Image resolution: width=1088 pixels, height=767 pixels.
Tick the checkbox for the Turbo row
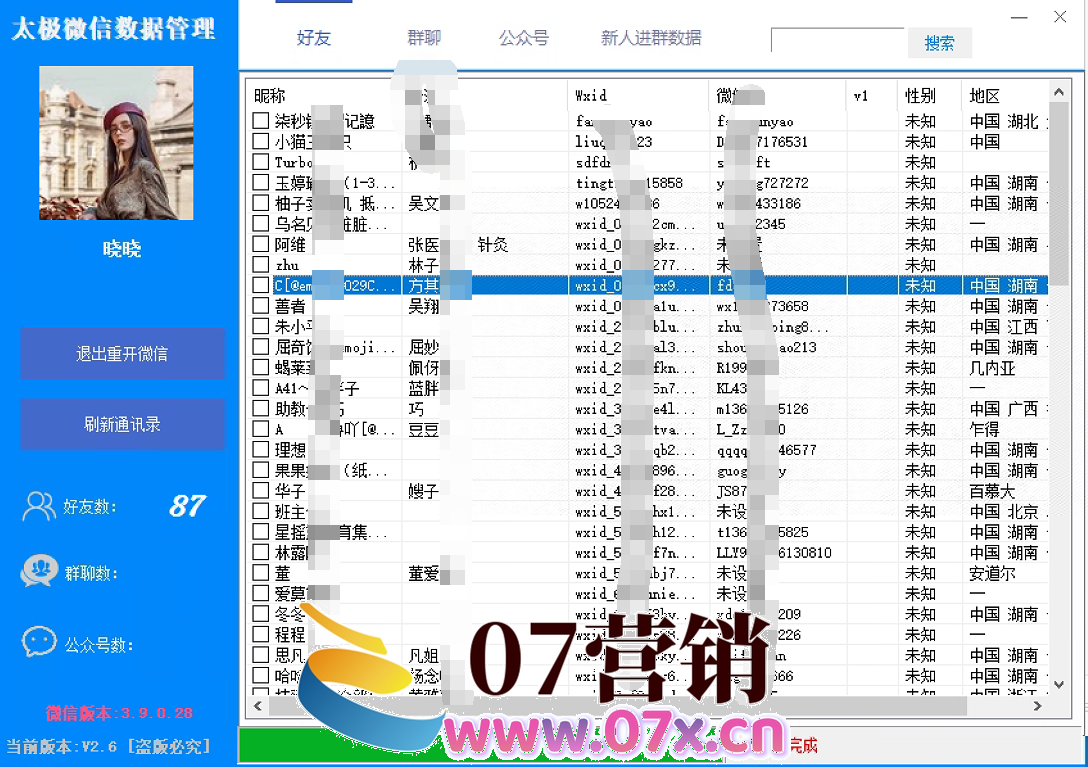tap(260, 162)
